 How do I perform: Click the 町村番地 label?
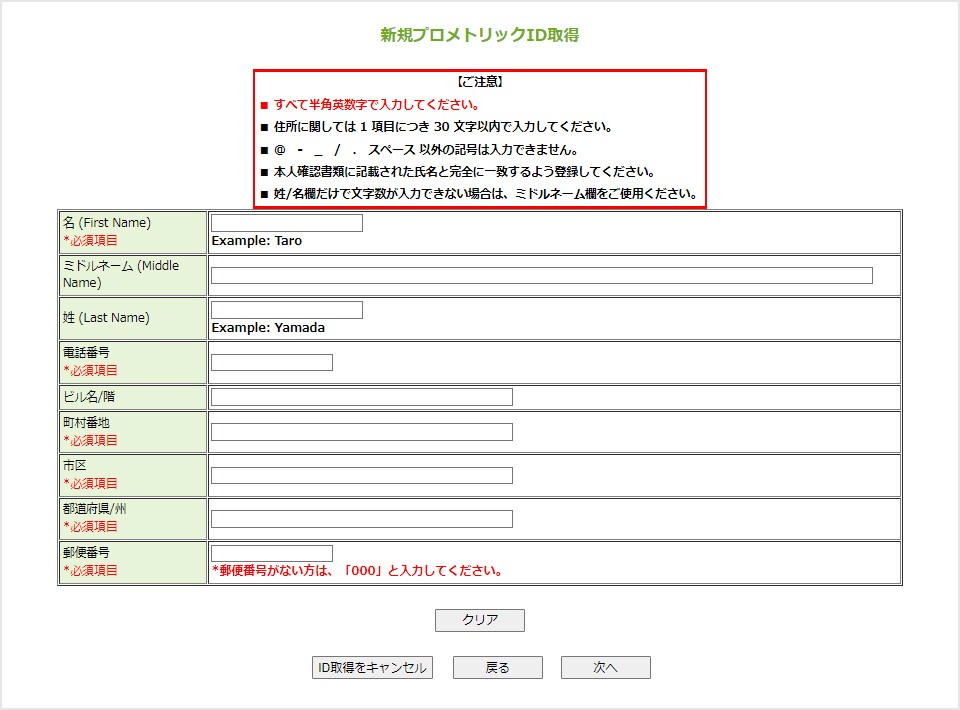click(86, 423)
